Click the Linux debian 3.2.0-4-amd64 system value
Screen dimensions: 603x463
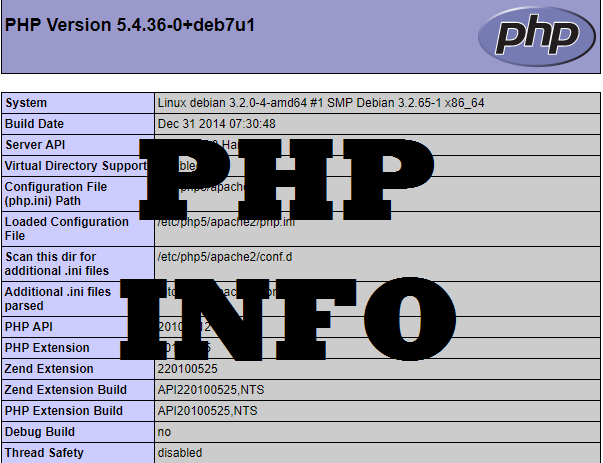(321, 103)
